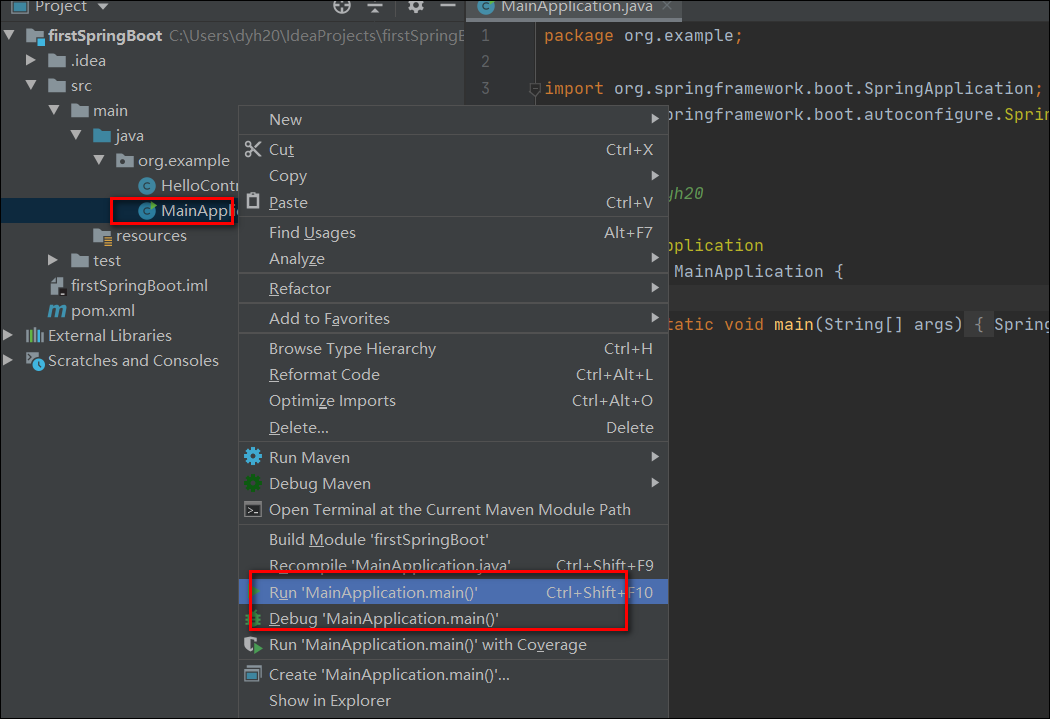Open the New submenu
Viewport: 1050px width, 719px height.
click(286, 120)
